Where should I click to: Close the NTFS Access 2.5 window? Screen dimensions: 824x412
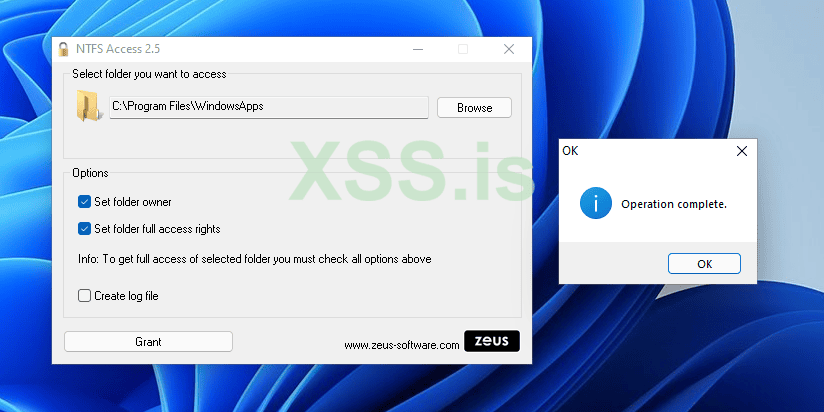(x=509, y=49)
